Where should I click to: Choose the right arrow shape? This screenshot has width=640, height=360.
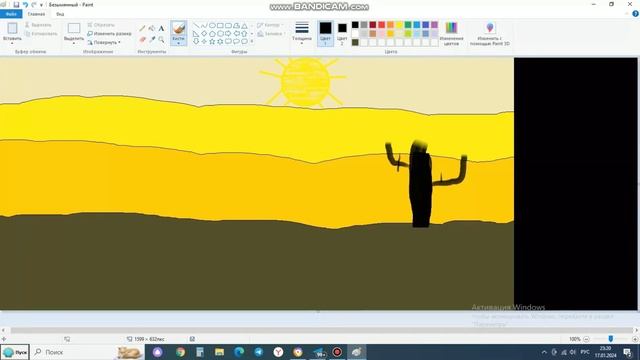(228, 33)
